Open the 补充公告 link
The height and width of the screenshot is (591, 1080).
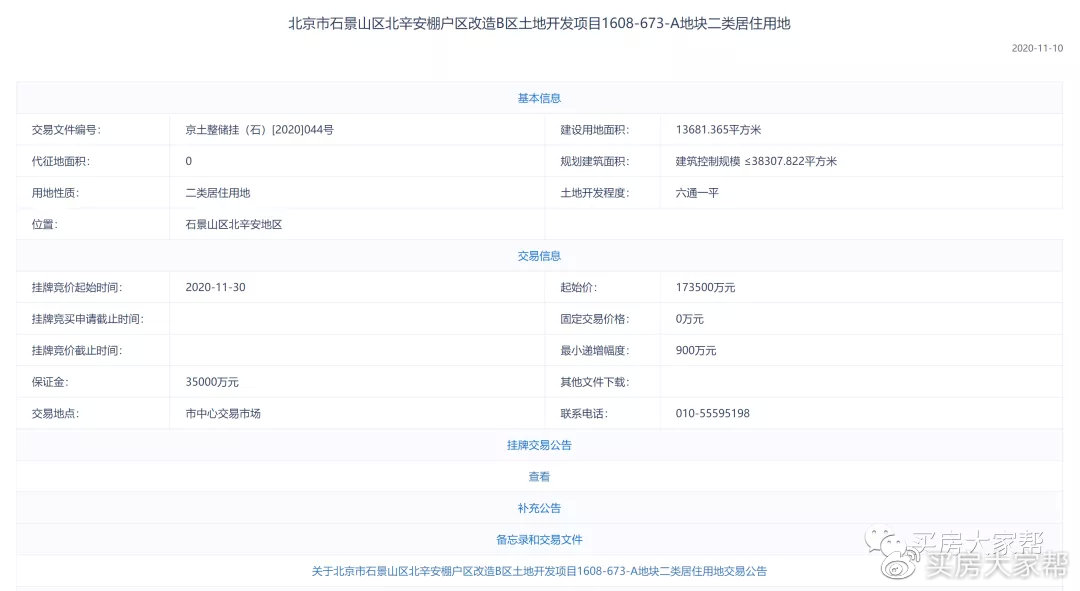coord(539,507)
